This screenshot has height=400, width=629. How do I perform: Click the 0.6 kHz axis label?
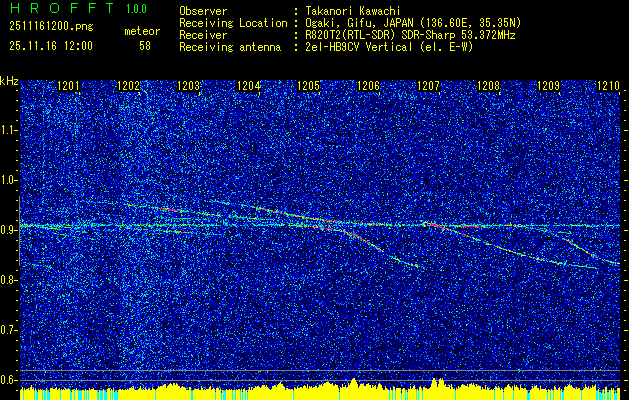tap(8, 380)
